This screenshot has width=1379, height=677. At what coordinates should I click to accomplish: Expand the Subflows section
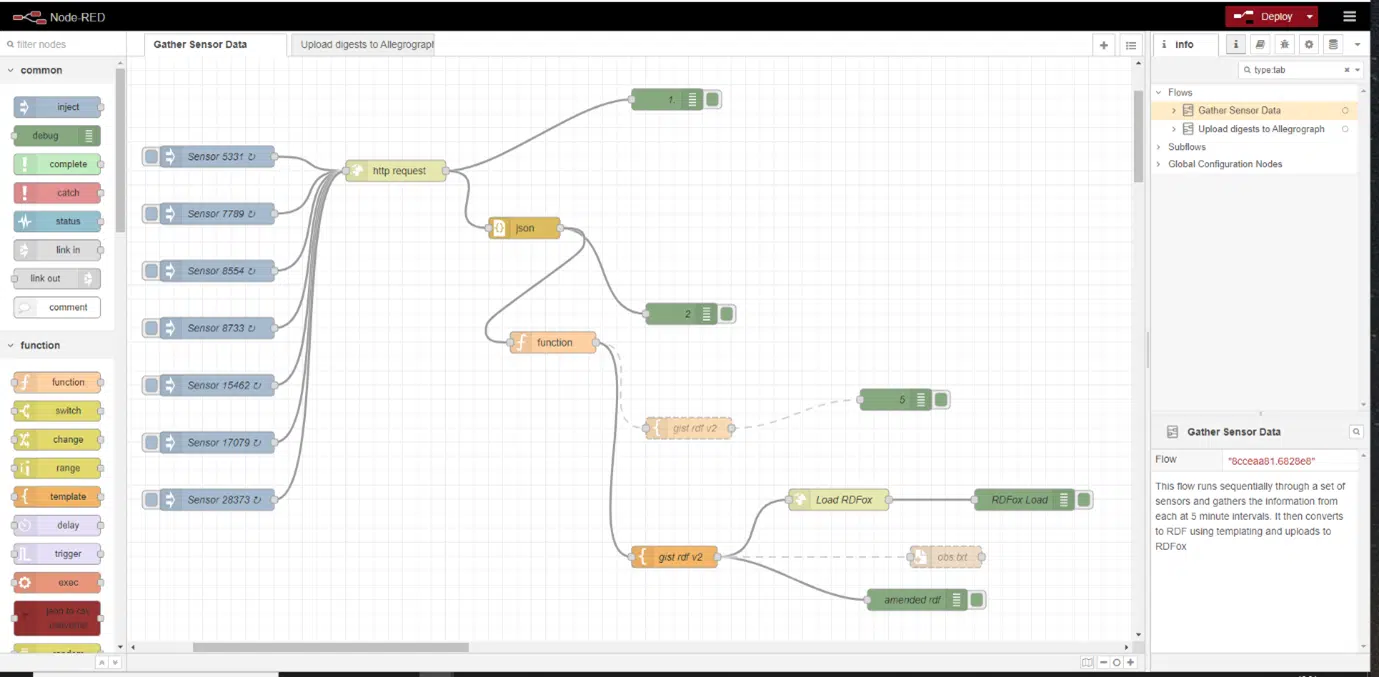(x=1159, y=147)
